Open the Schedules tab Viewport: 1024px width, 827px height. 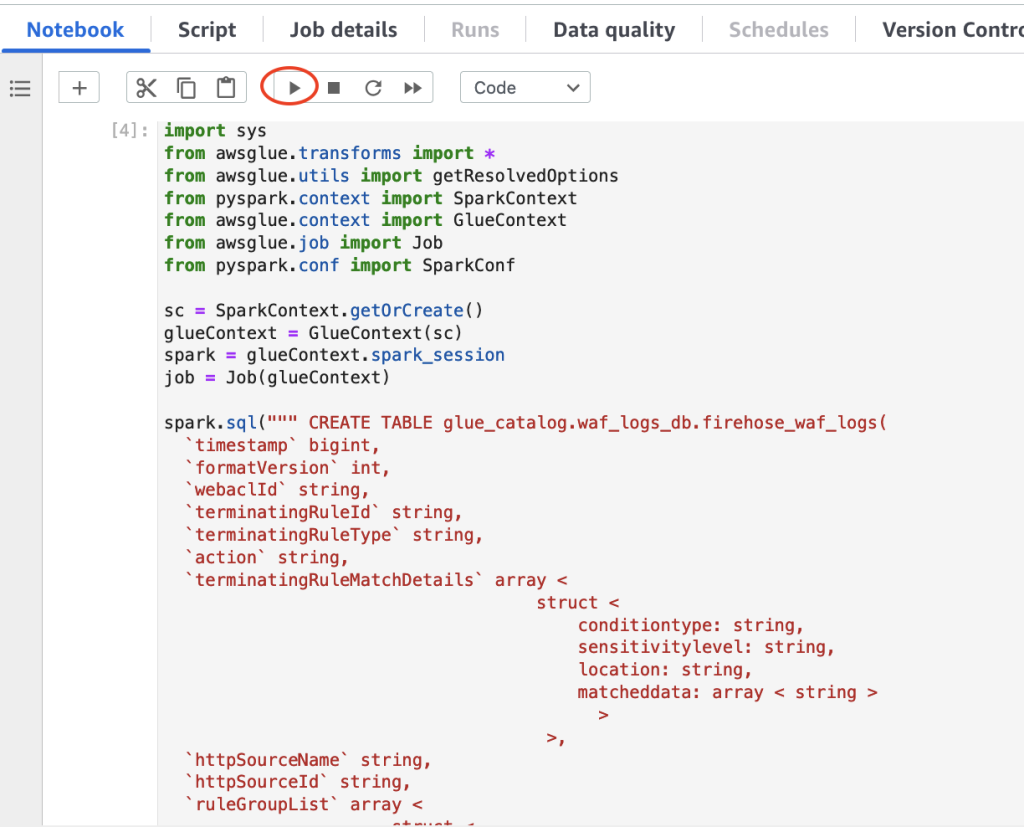tap(778, 29)
